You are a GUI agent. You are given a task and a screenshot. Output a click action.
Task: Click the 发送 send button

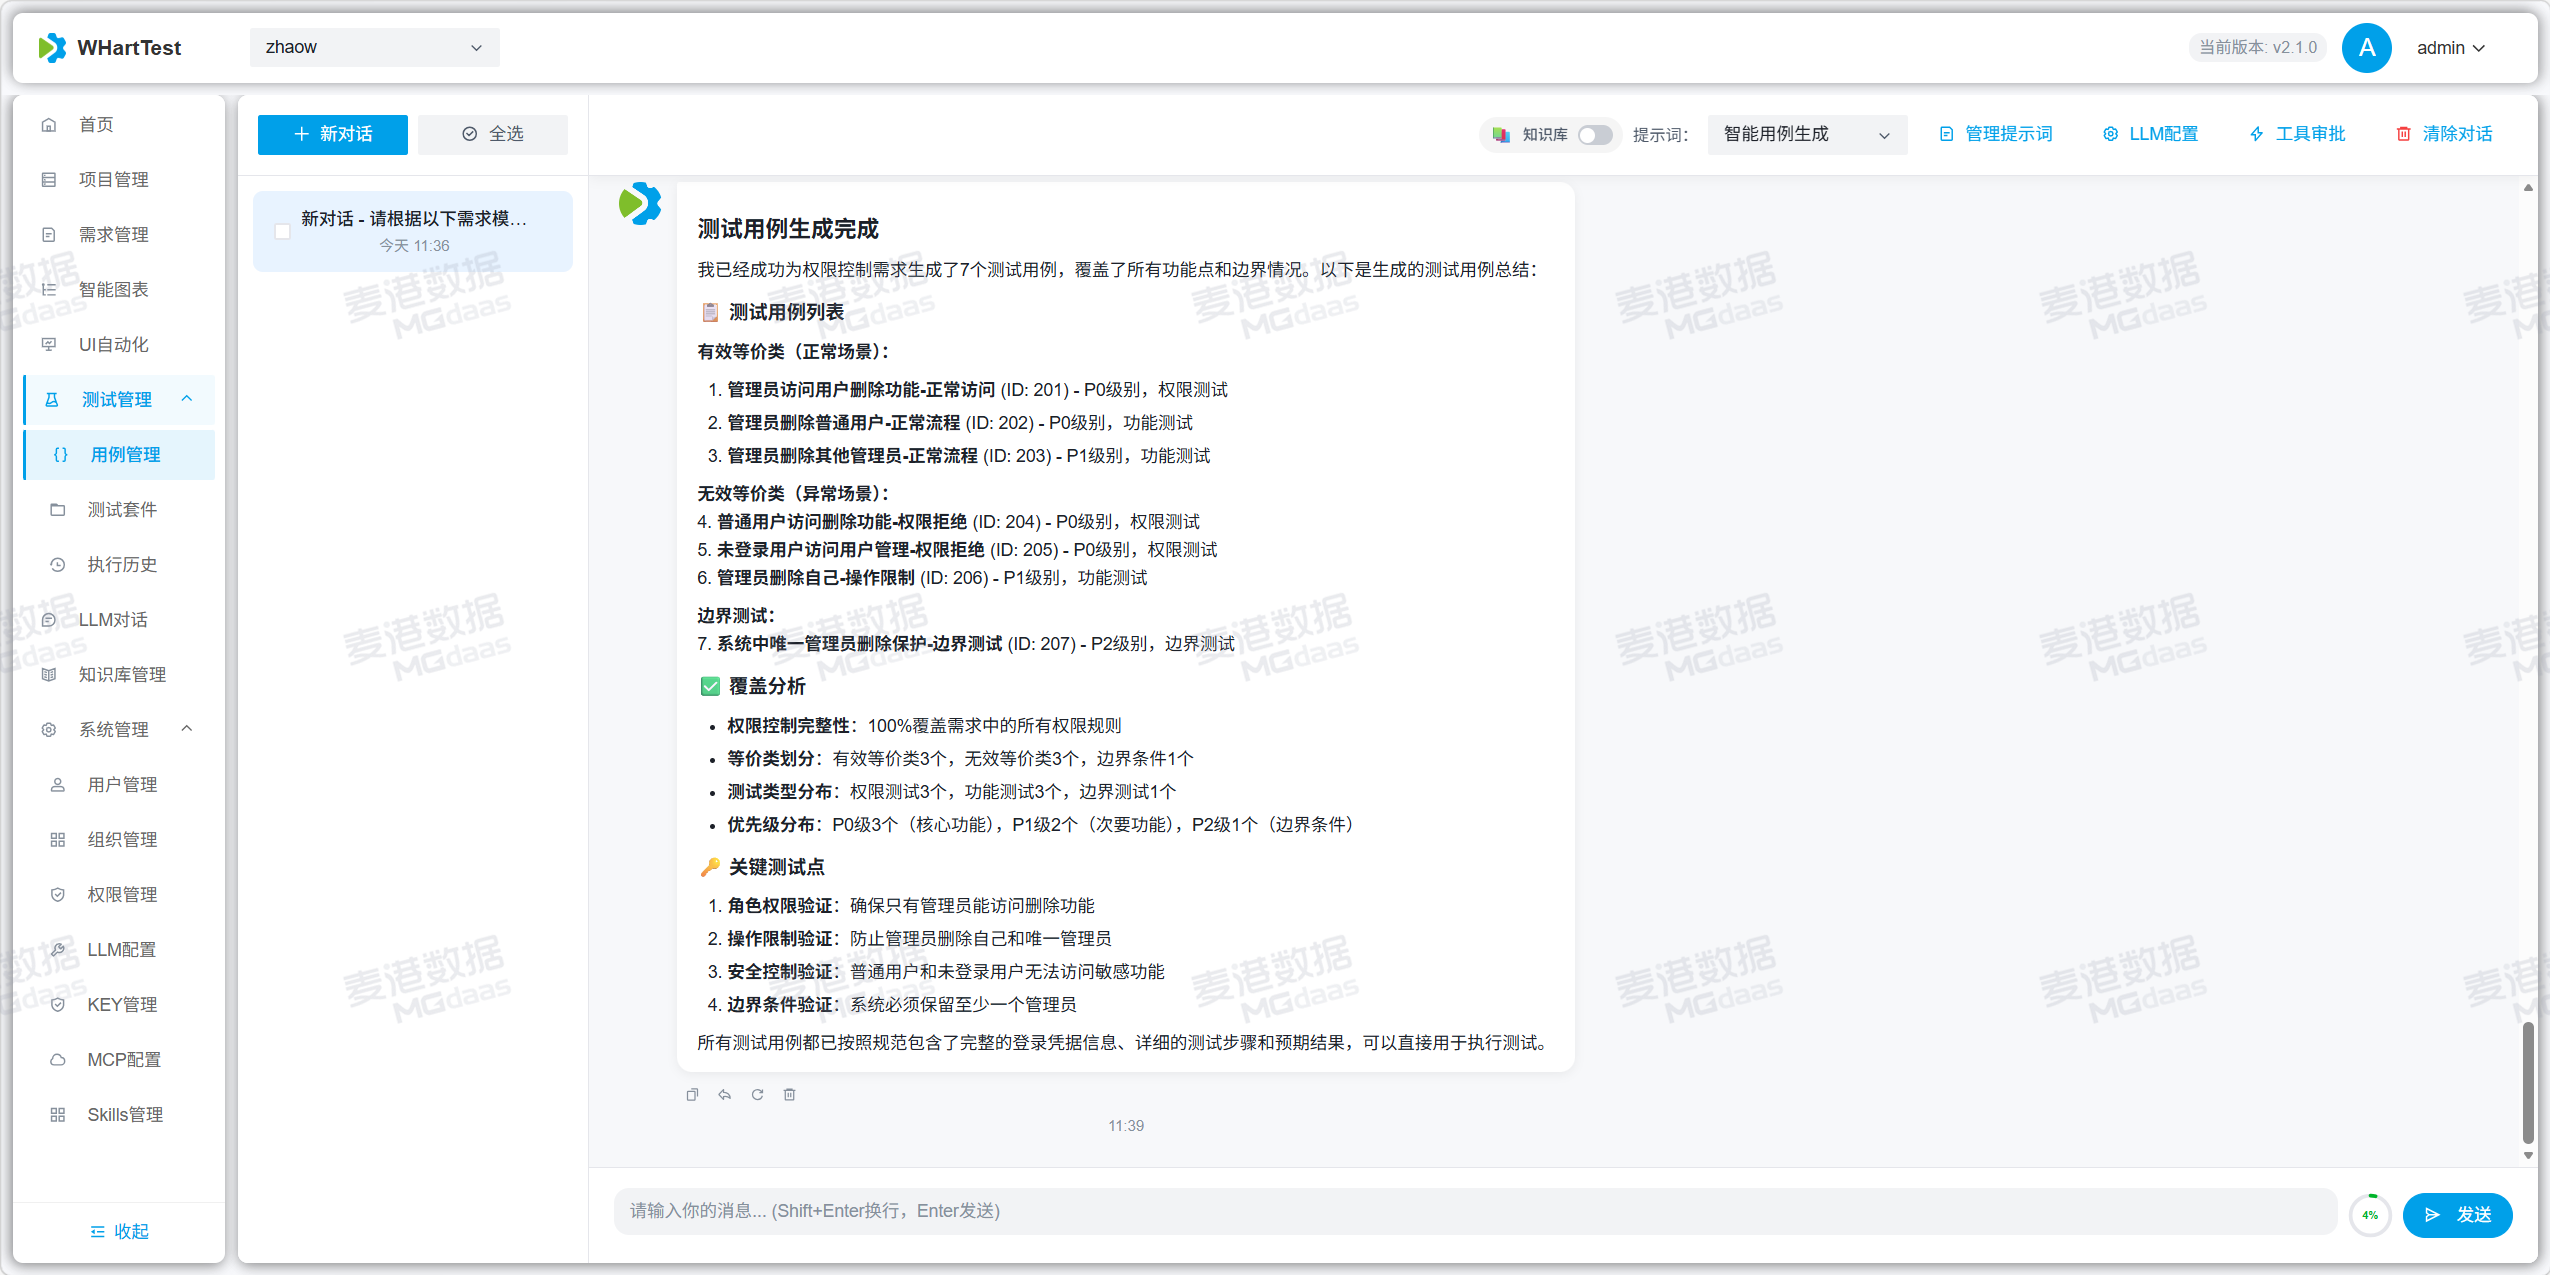click(2457, 1214)
